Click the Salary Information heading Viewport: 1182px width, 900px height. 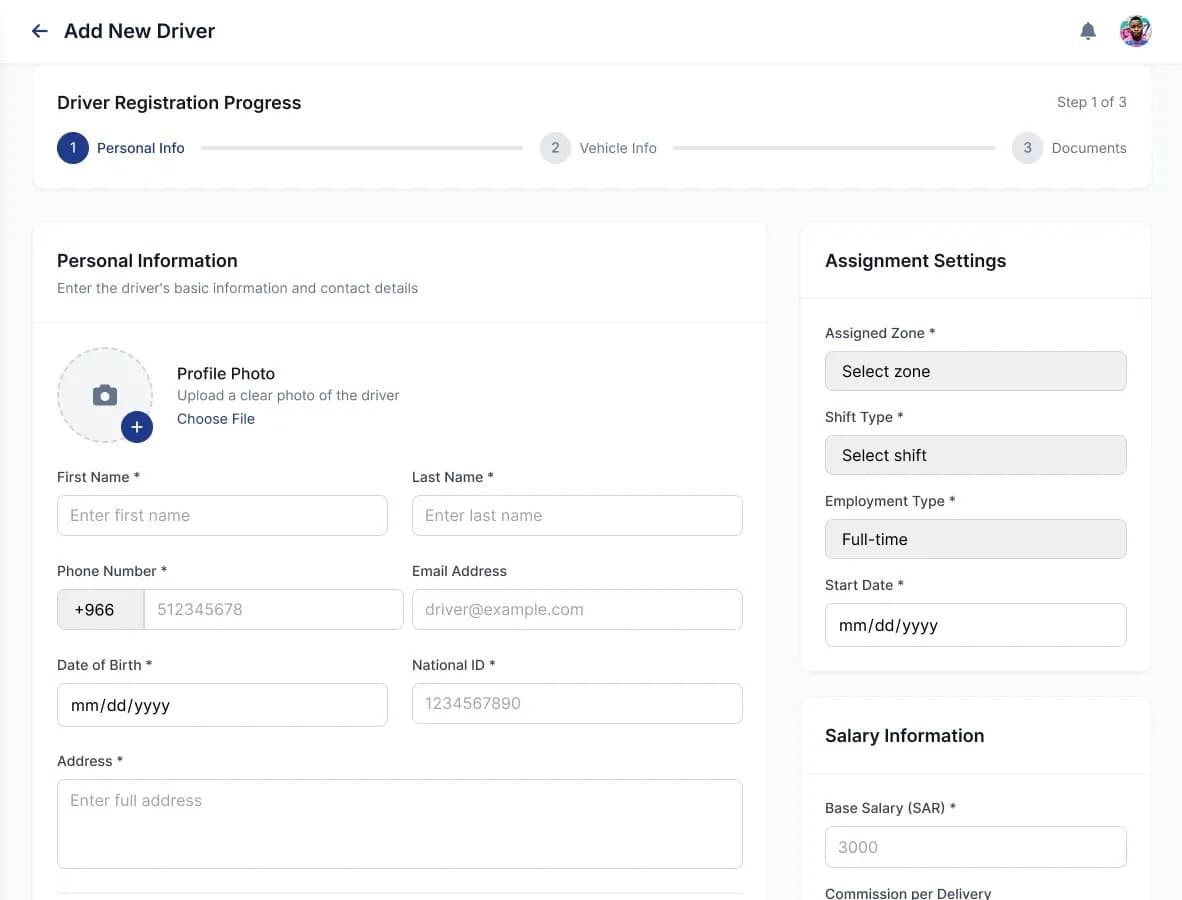(904, 736)
